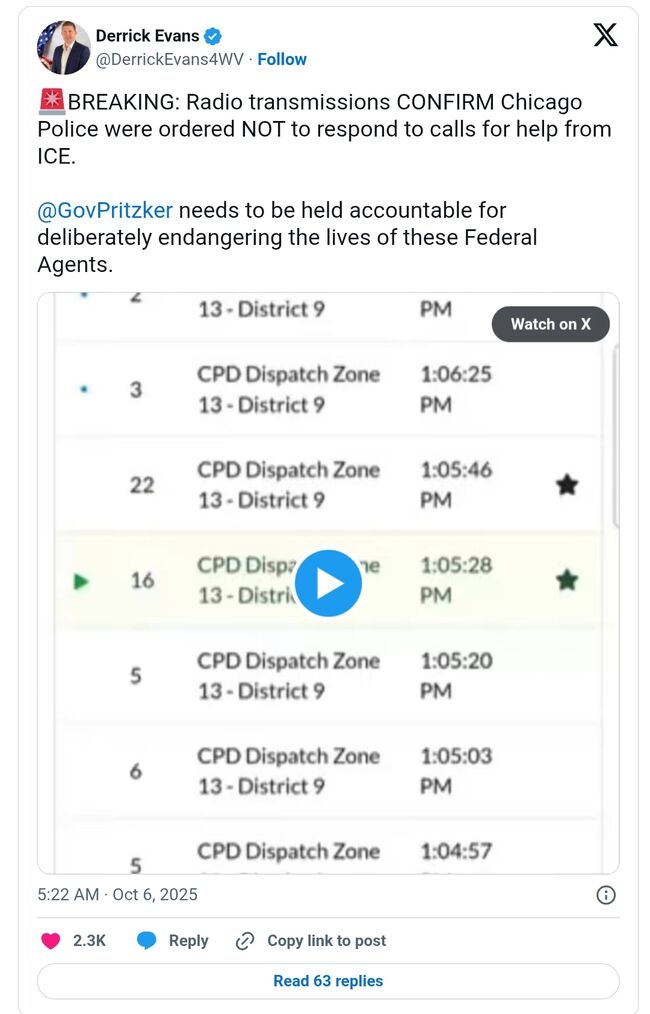Open the @GovPritzker mention link
The width and height of the screenshot is (650, 1014).
pyautogui.click(x=105, y=210)
